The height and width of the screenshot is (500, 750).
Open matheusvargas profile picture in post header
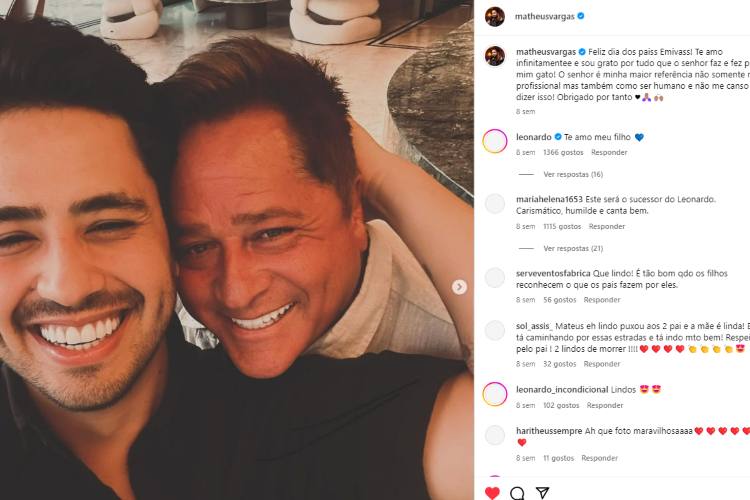click(495, 16)
